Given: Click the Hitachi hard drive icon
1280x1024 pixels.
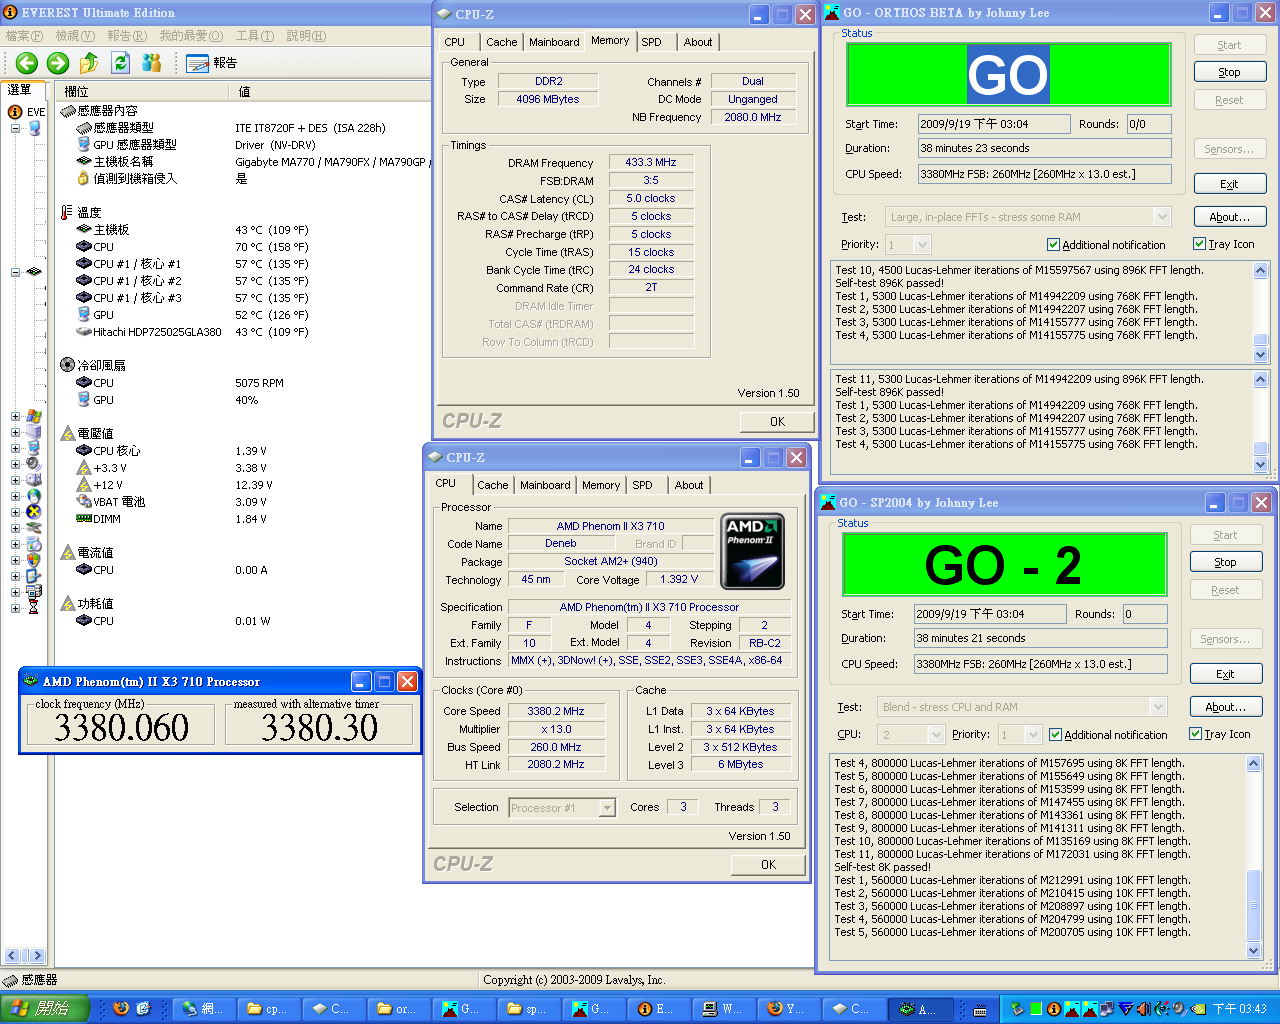Looking at the screenshot, I should [84, 331].
